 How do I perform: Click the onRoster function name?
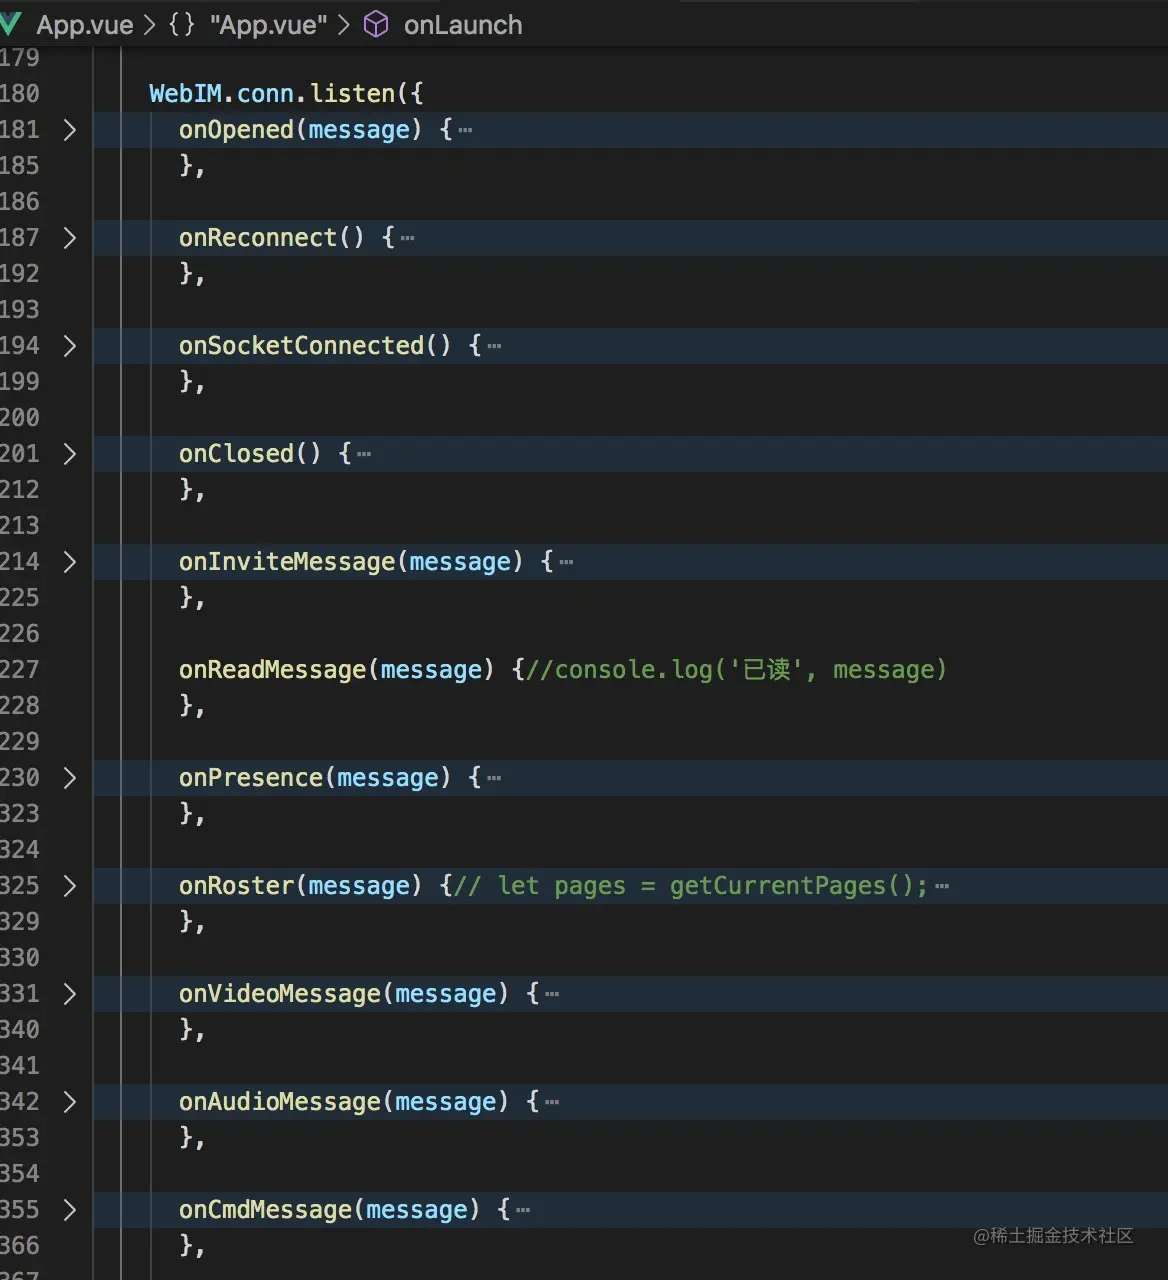(236, 886)
